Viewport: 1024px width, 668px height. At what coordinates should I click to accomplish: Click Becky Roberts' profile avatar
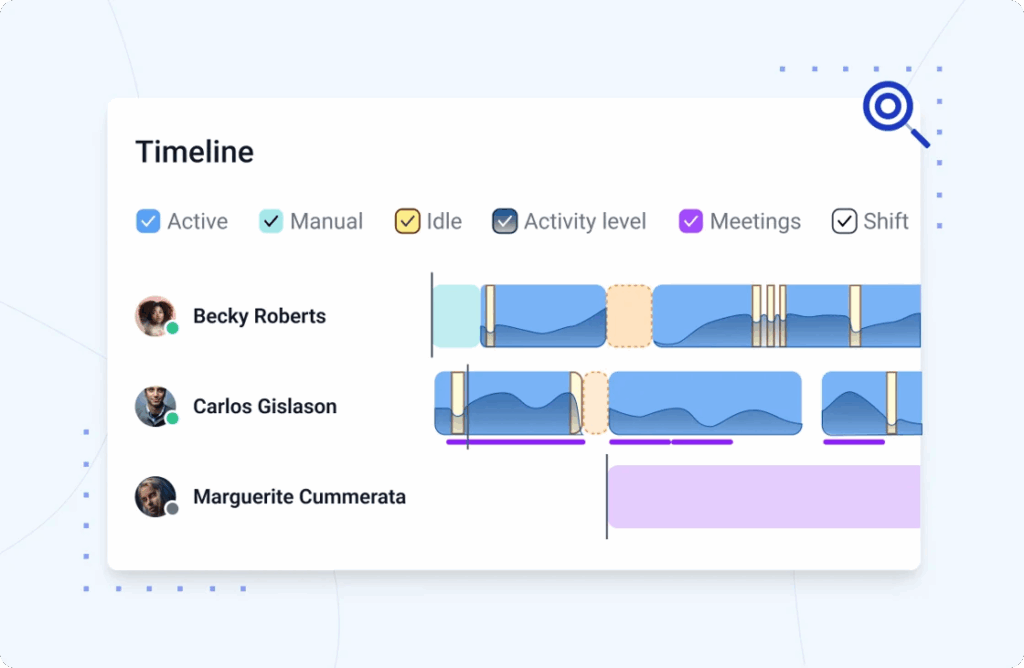[156, 315]
